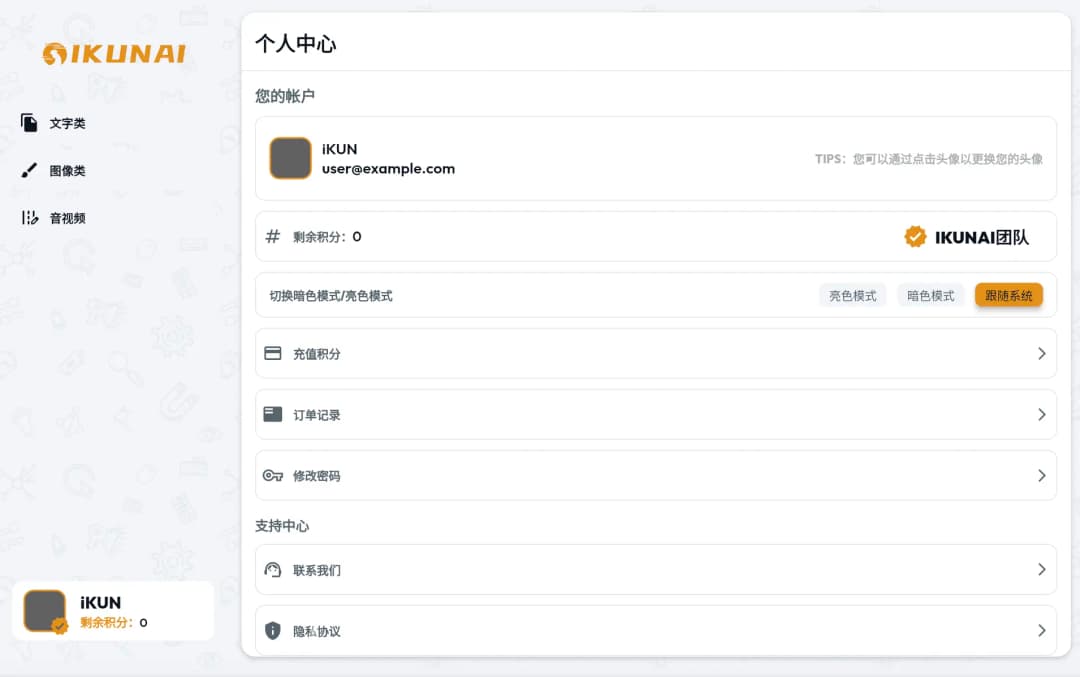
Task: Click the credit card icon for 充值积分
Action: [273, 353]
